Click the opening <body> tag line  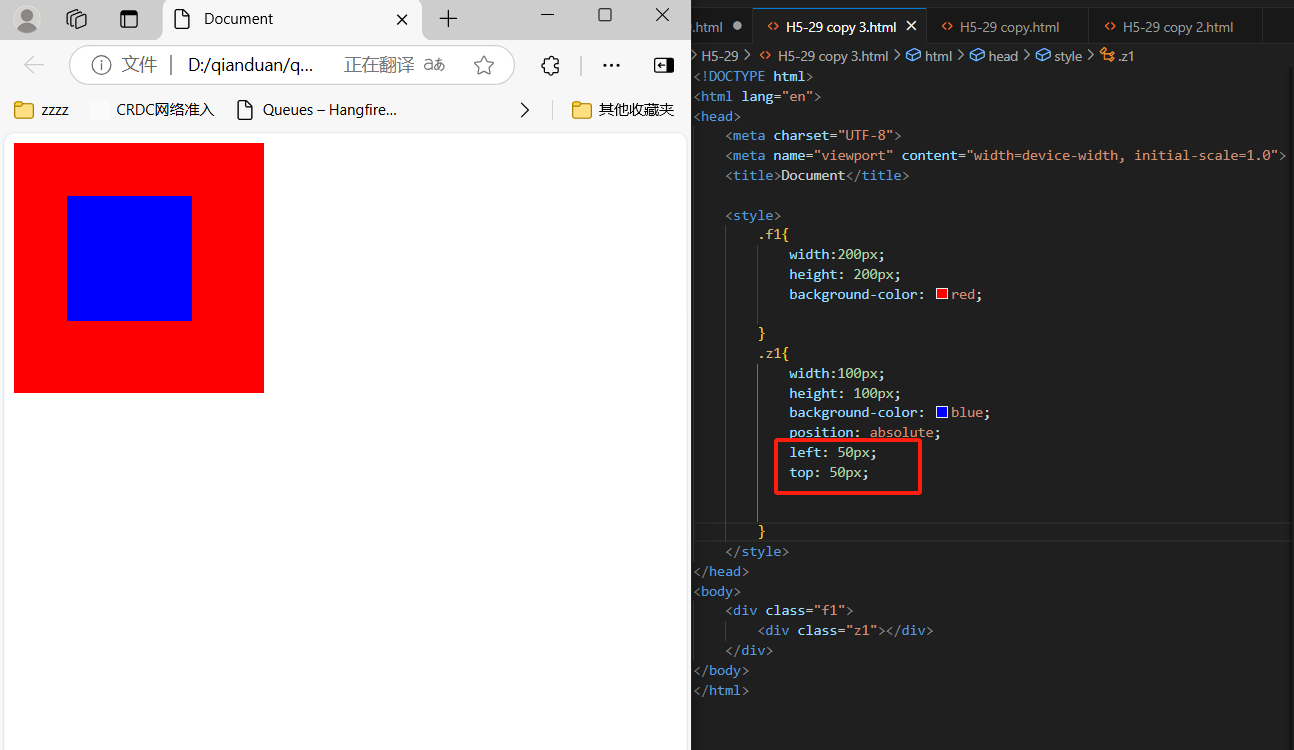[718, 590]
